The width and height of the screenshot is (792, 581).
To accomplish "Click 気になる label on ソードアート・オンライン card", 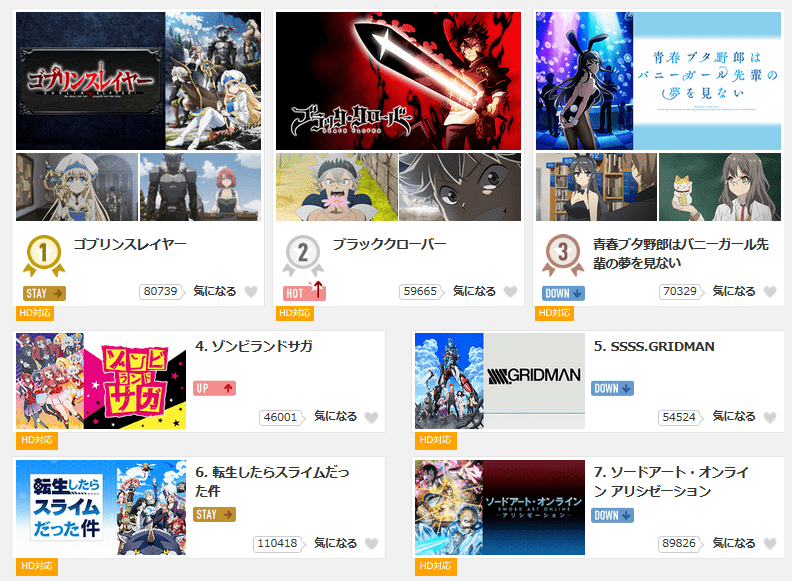I will click(x=734, y=544).
